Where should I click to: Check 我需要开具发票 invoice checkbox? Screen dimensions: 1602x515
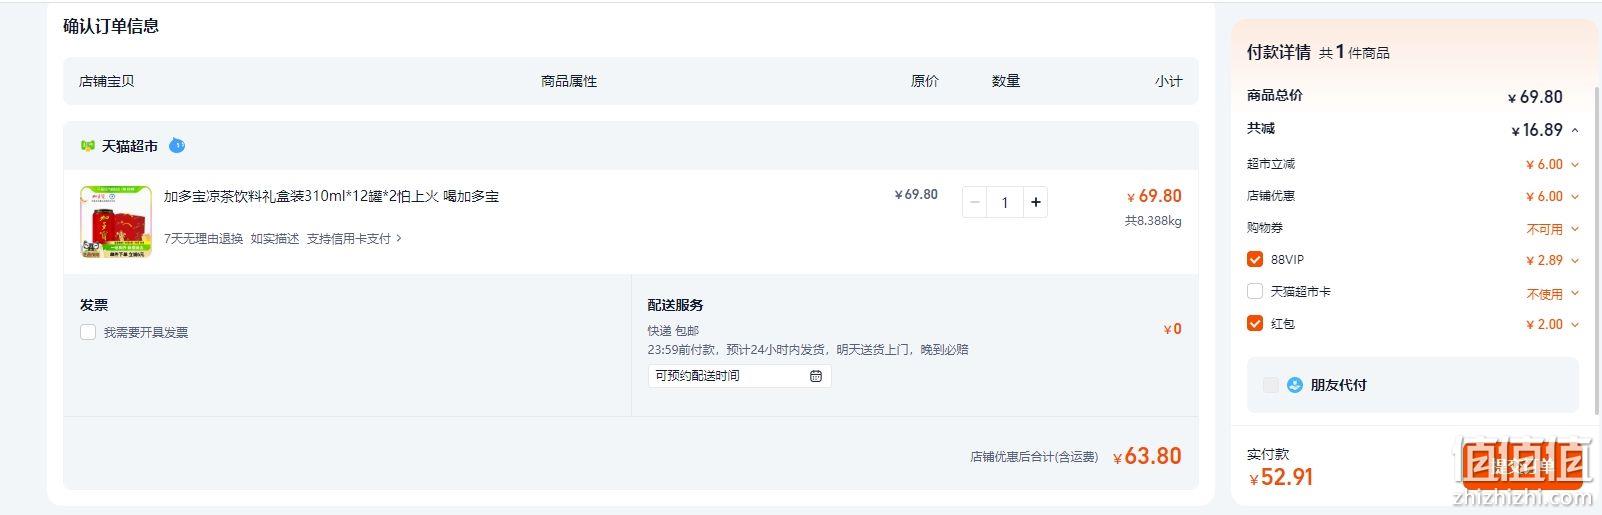[x=88, y=332]
